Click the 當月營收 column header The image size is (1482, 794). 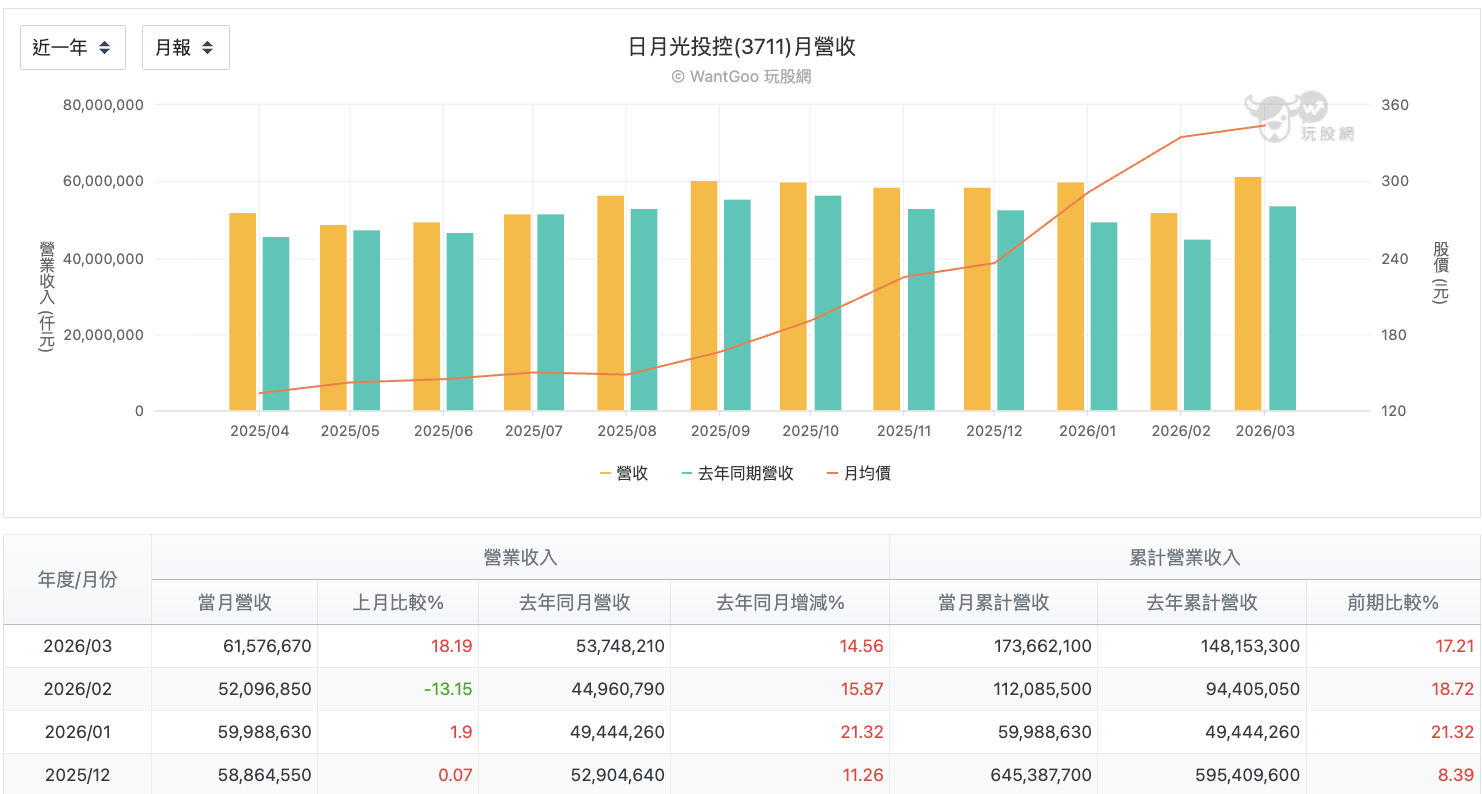(235, 603)
